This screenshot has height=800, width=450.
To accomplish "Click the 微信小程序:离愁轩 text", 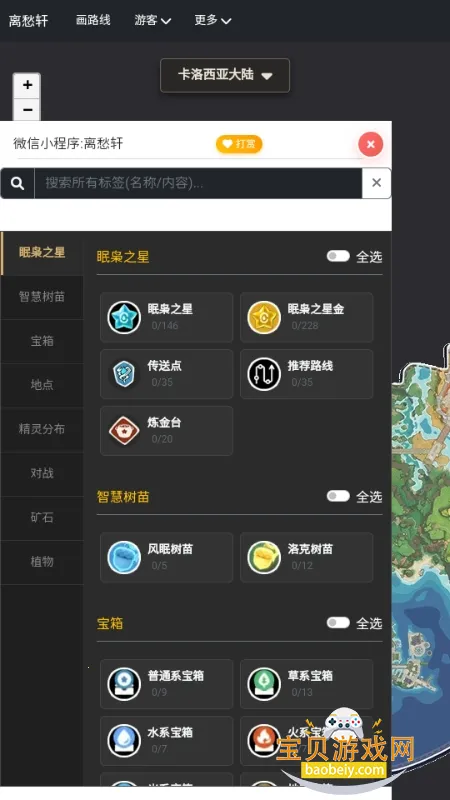I will coord(68,143).
